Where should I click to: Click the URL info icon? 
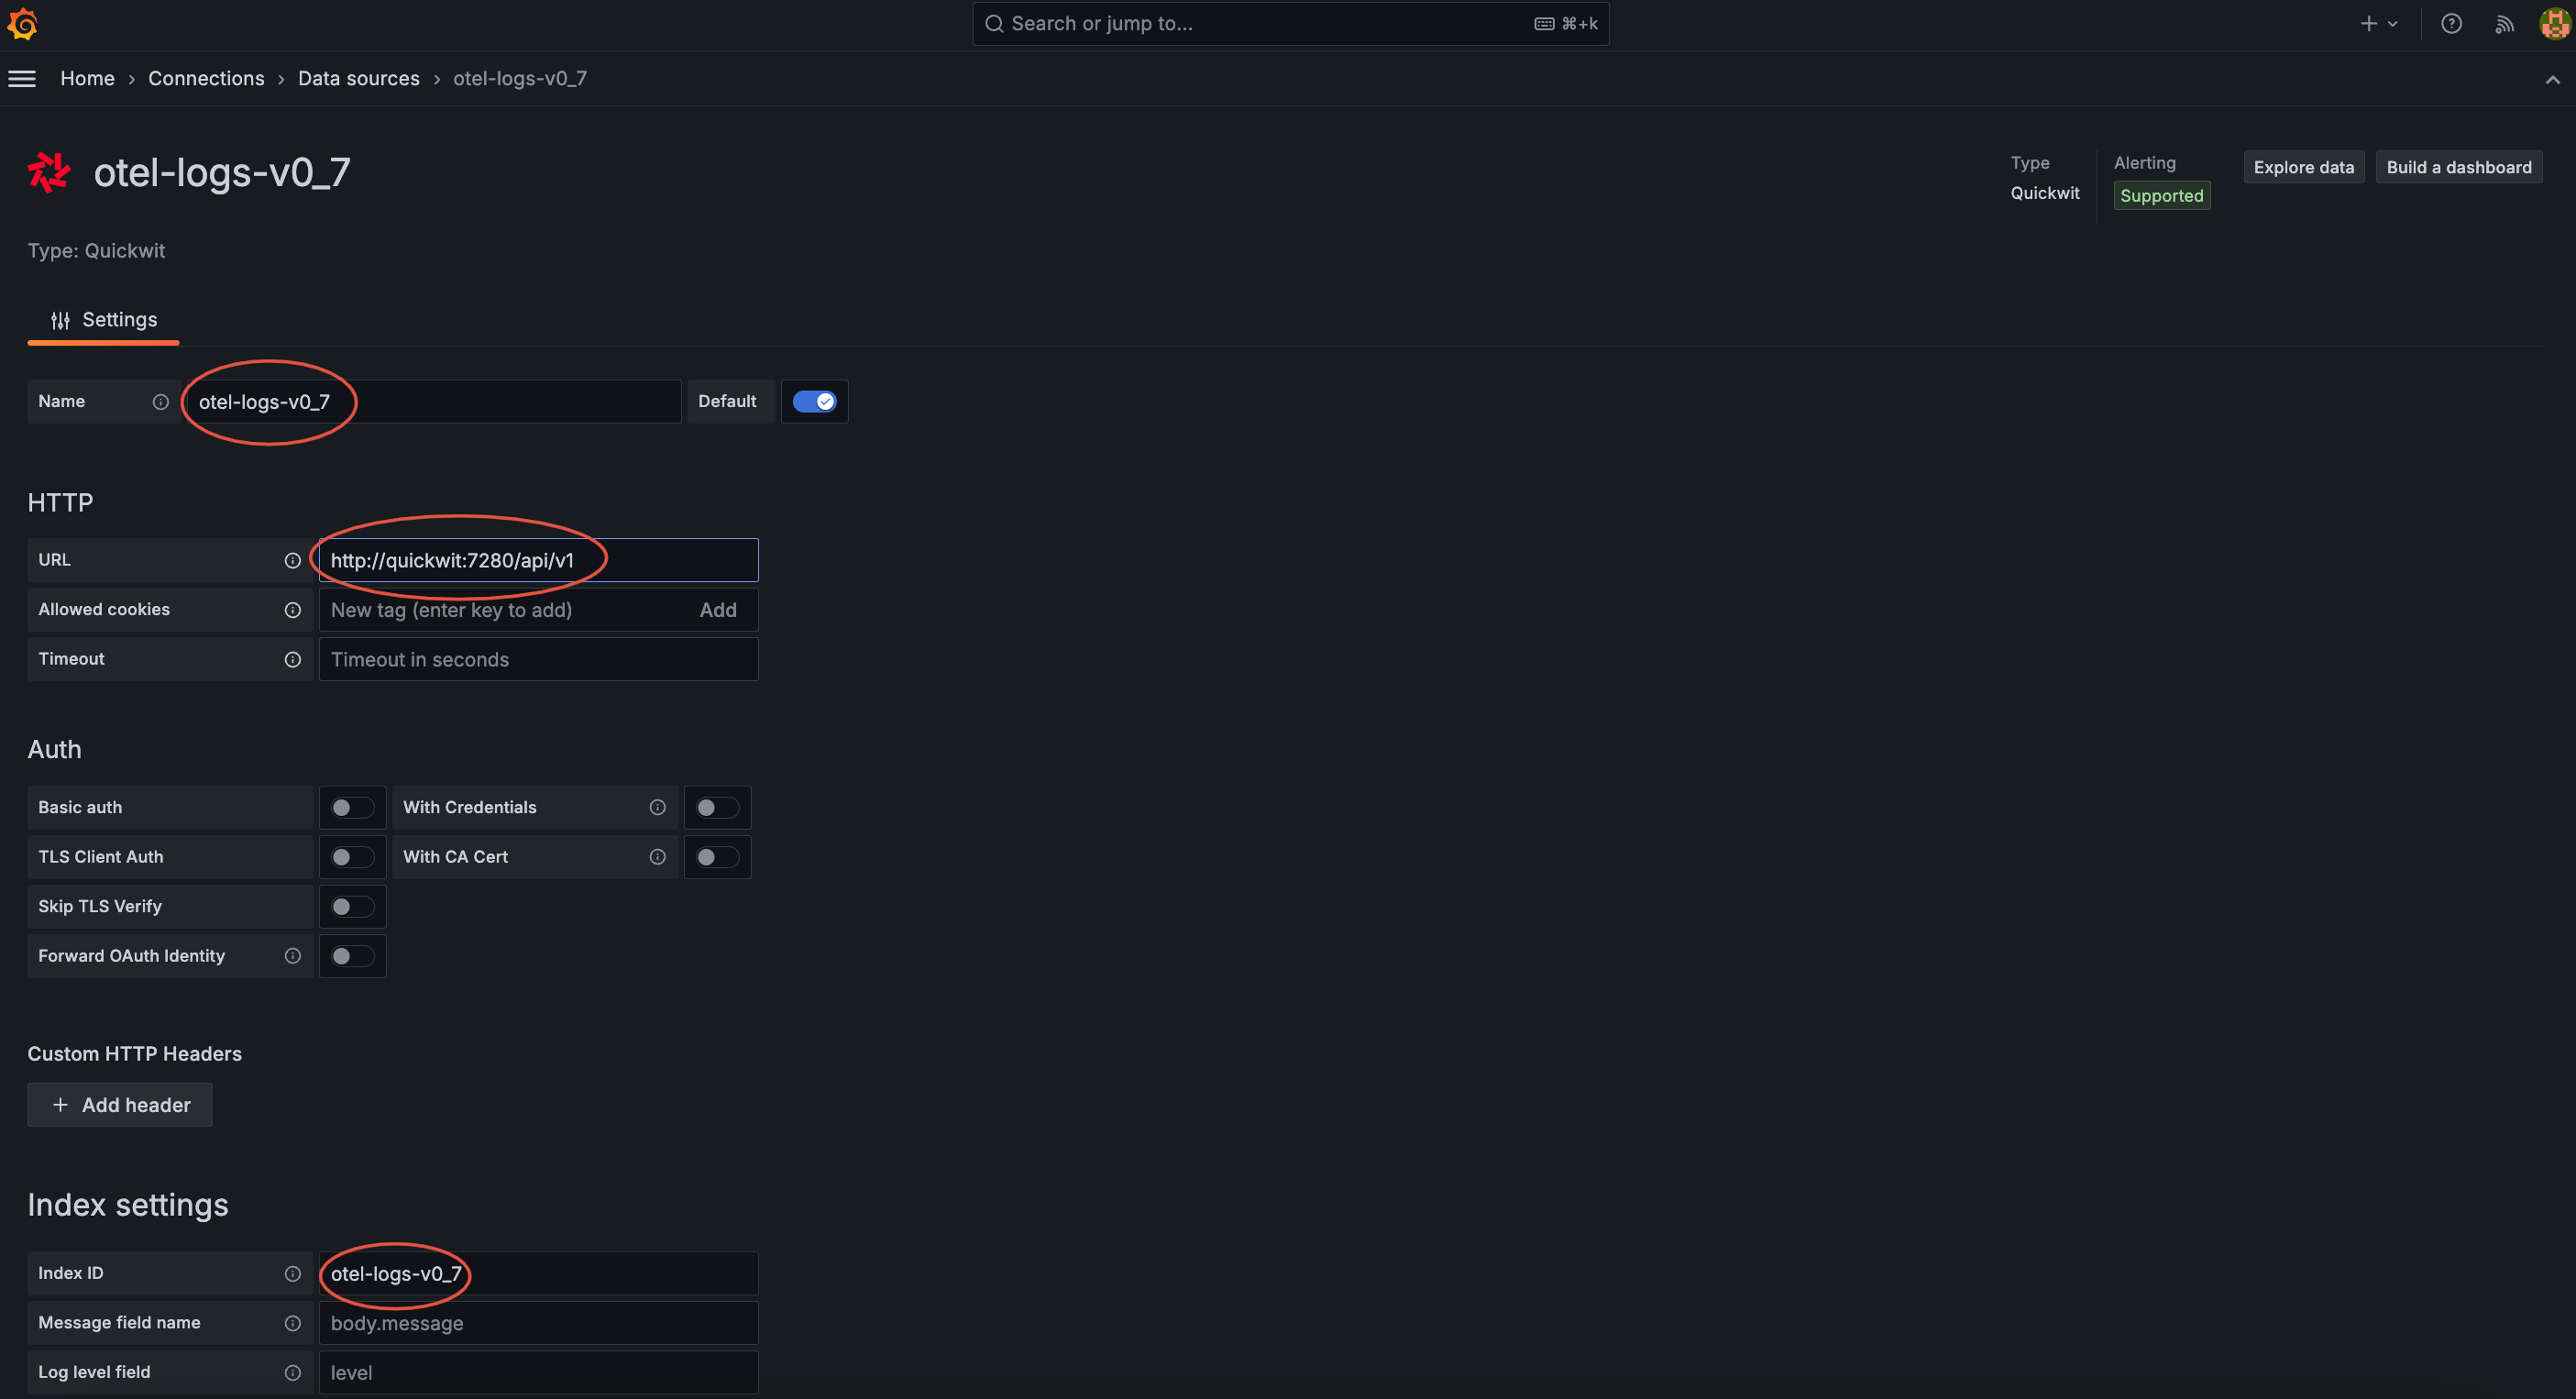(292, 561)
